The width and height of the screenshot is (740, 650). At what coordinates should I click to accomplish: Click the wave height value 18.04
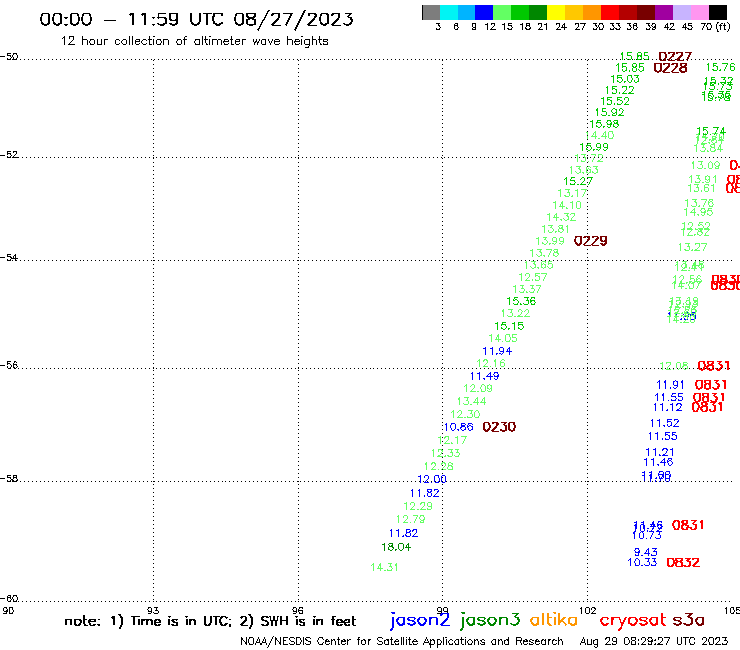[x=396, y=547]
